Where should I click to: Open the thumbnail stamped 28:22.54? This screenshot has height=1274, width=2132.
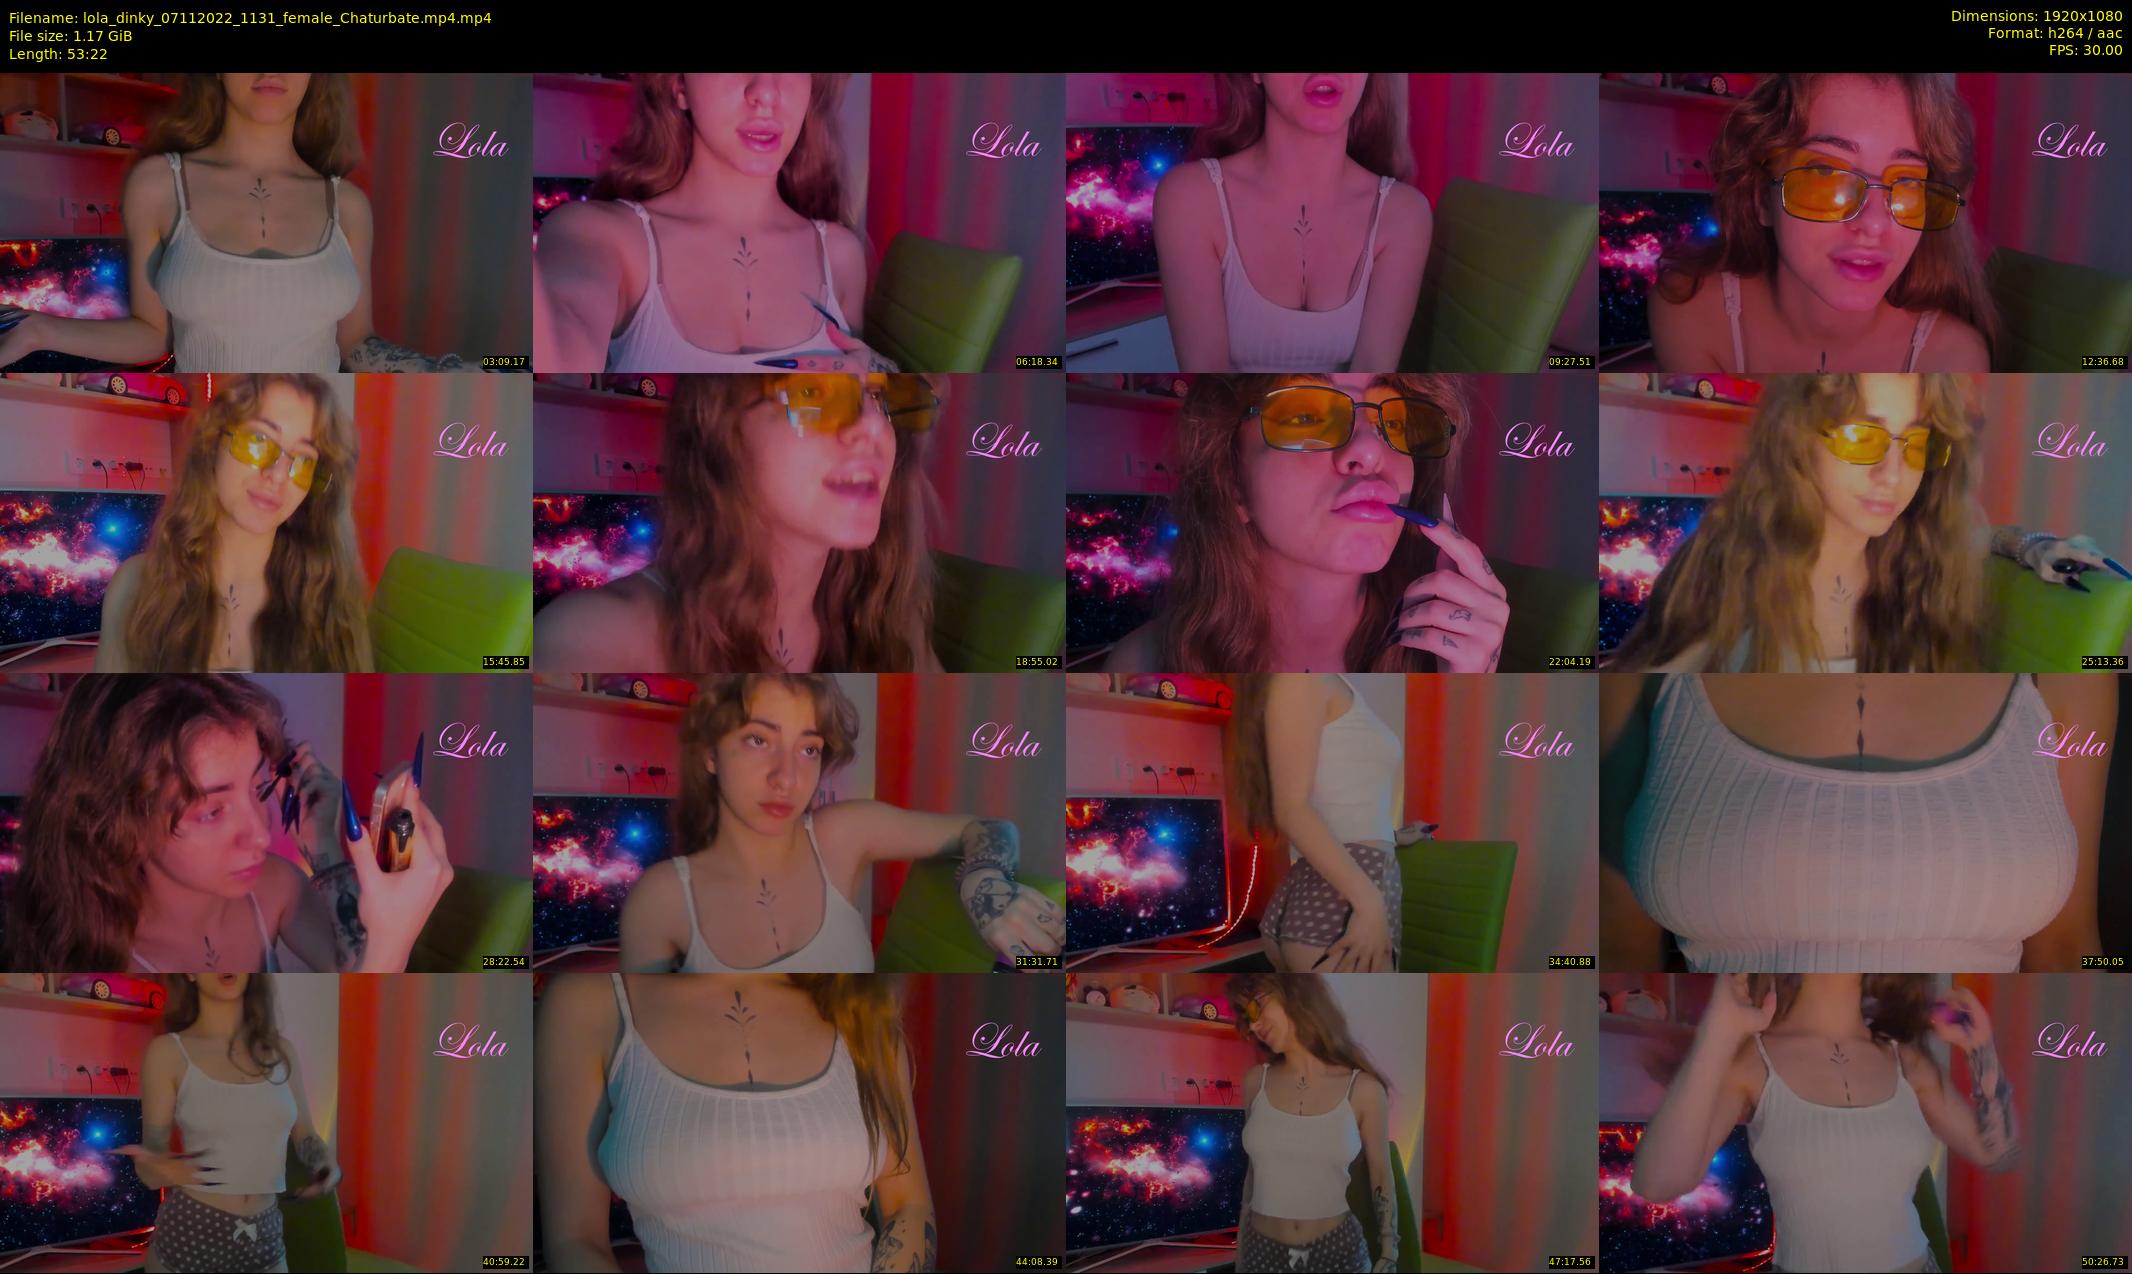(266, 822)
